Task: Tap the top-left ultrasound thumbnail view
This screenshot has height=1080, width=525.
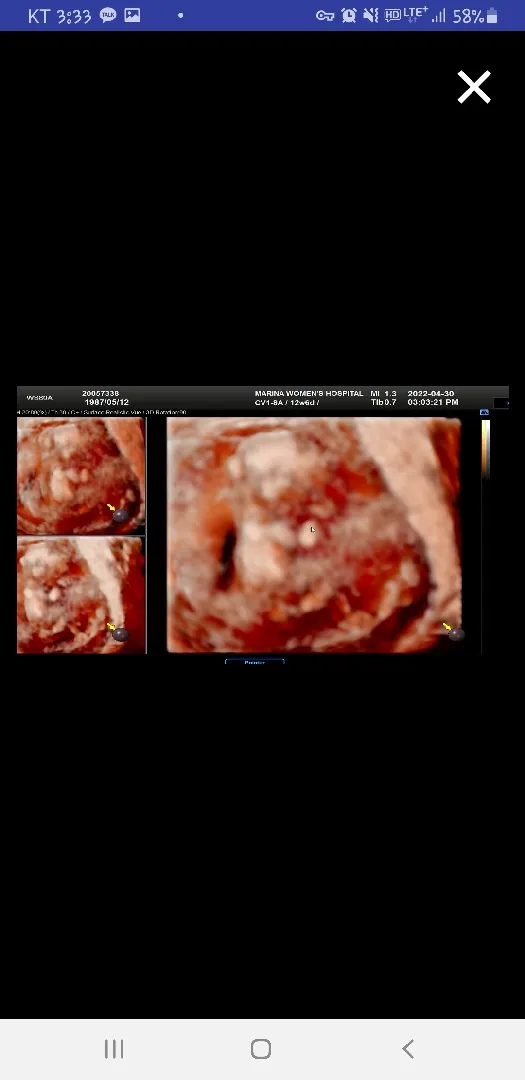Action: tap(81, 475)
